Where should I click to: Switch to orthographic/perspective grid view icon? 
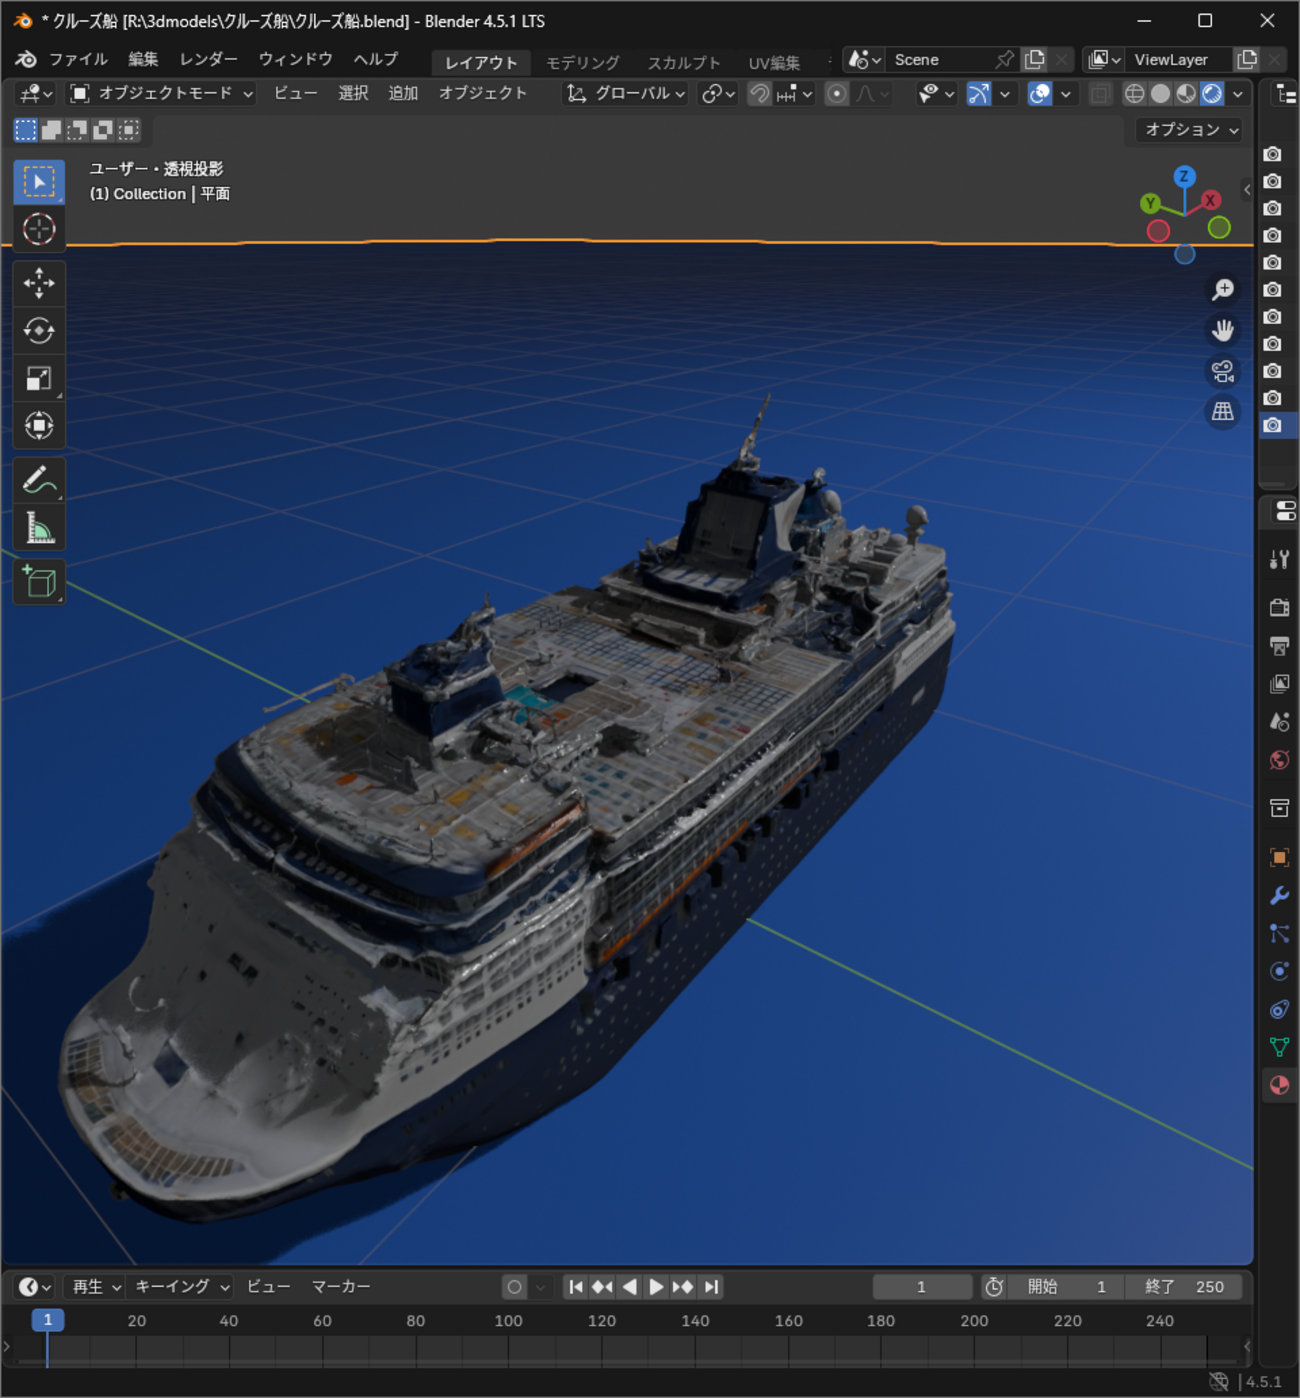coord(1222,412)
